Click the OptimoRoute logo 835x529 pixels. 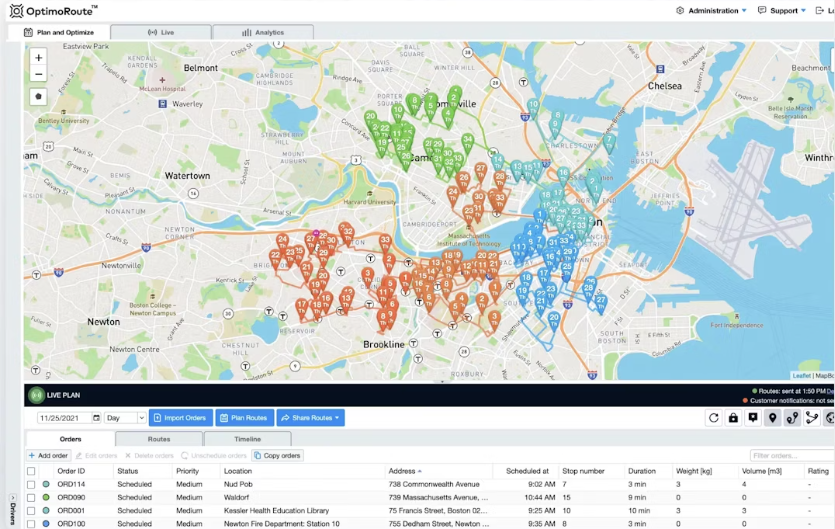pyautogui.click(x=54, y=11)
